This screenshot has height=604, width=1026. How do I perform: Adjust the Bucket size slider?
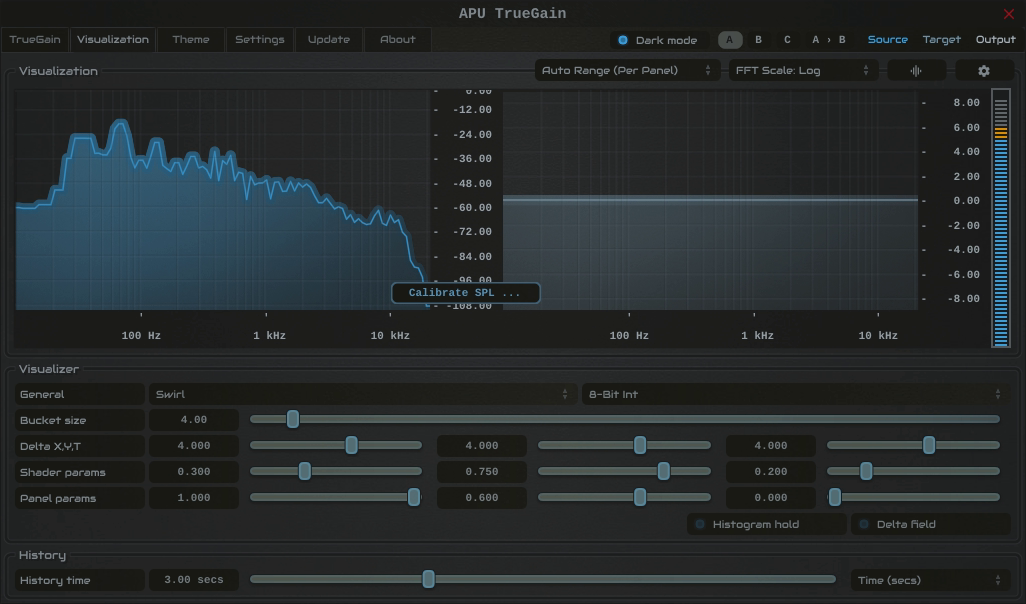[625, 419]
